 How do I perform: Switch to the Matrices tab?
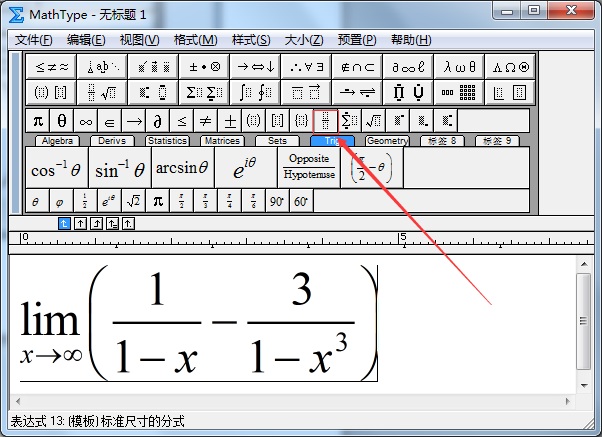[x=222, y=141]
